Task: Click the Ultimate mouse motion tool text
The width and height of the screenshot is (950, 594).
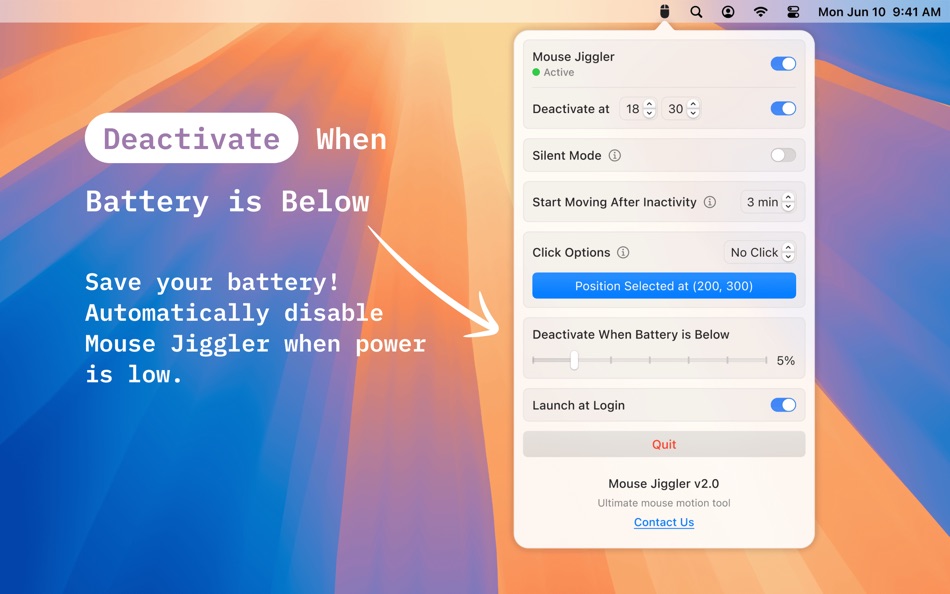Action: tap(664, 503)
